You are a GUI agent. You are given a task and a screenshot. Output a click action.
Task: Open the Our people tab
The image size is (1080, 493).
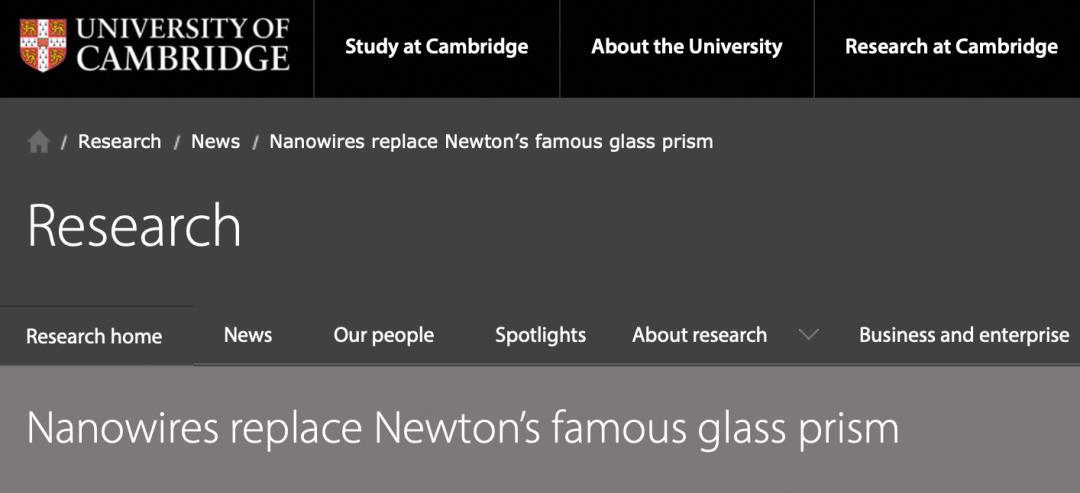pyautogui.click(x=383, y=335)
